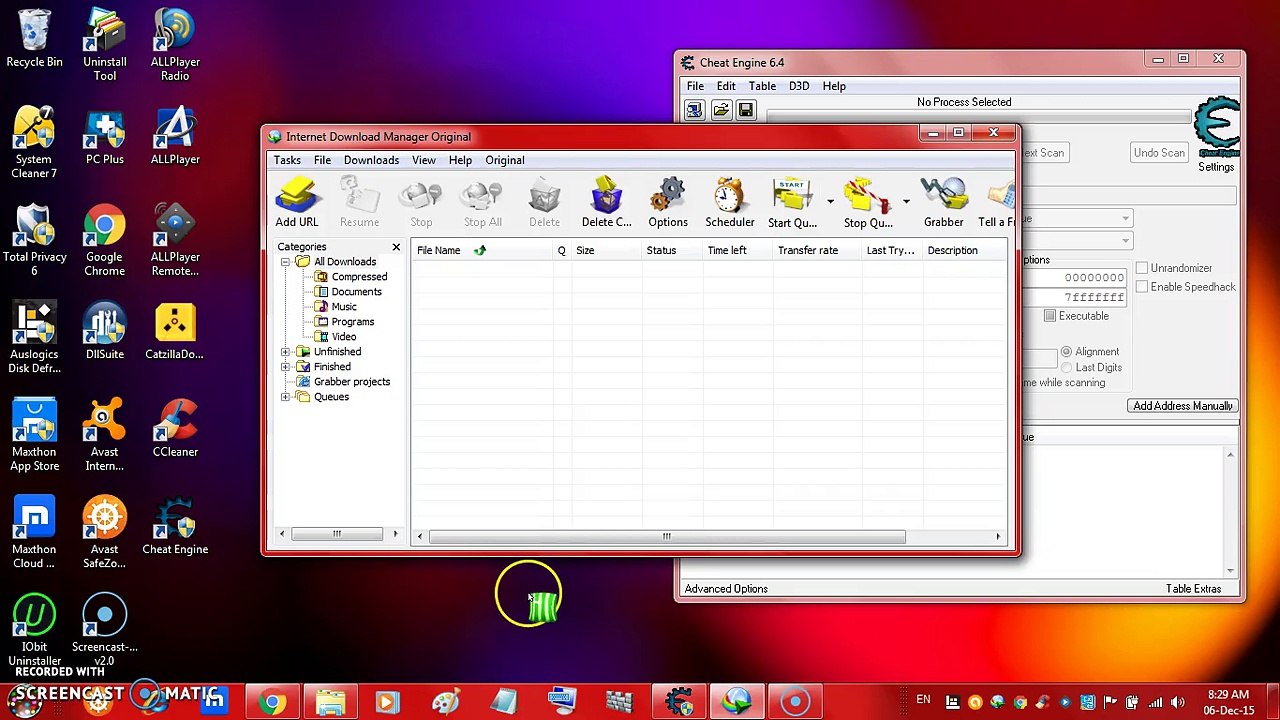1280x720 pixels.
Task: Open the IDM View menu
Action: [423, 160]
